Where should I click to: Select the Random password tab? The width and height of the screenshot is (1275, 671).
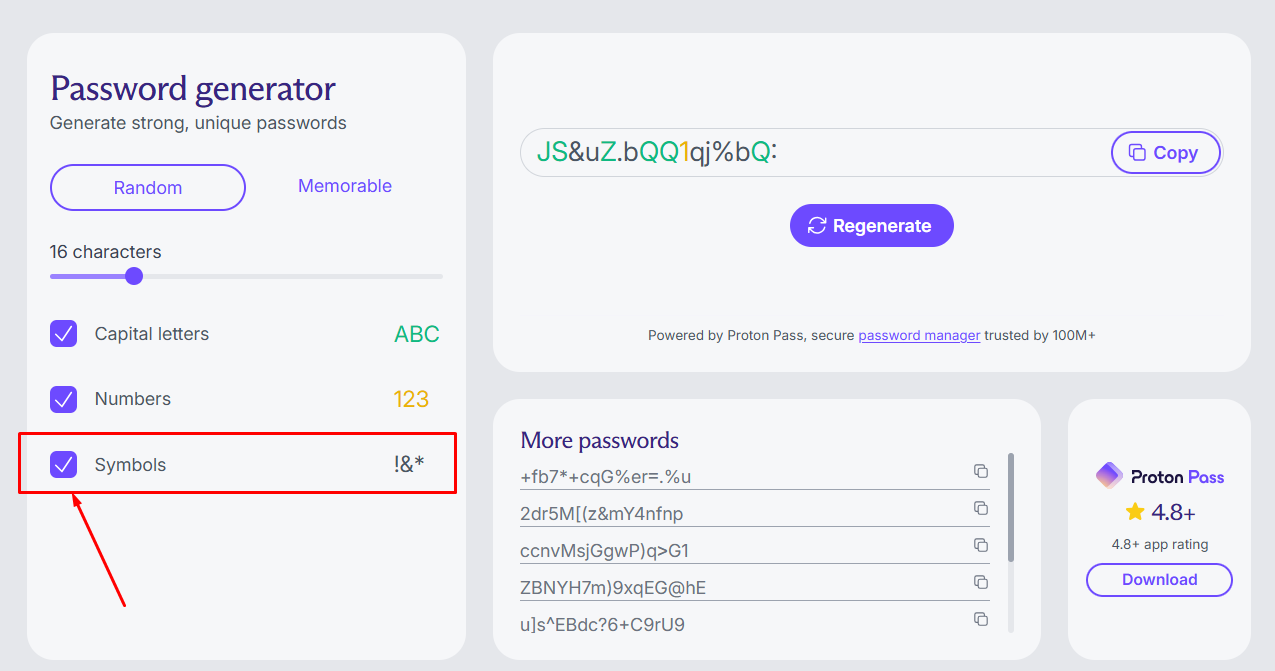click(x=148, y=188)
